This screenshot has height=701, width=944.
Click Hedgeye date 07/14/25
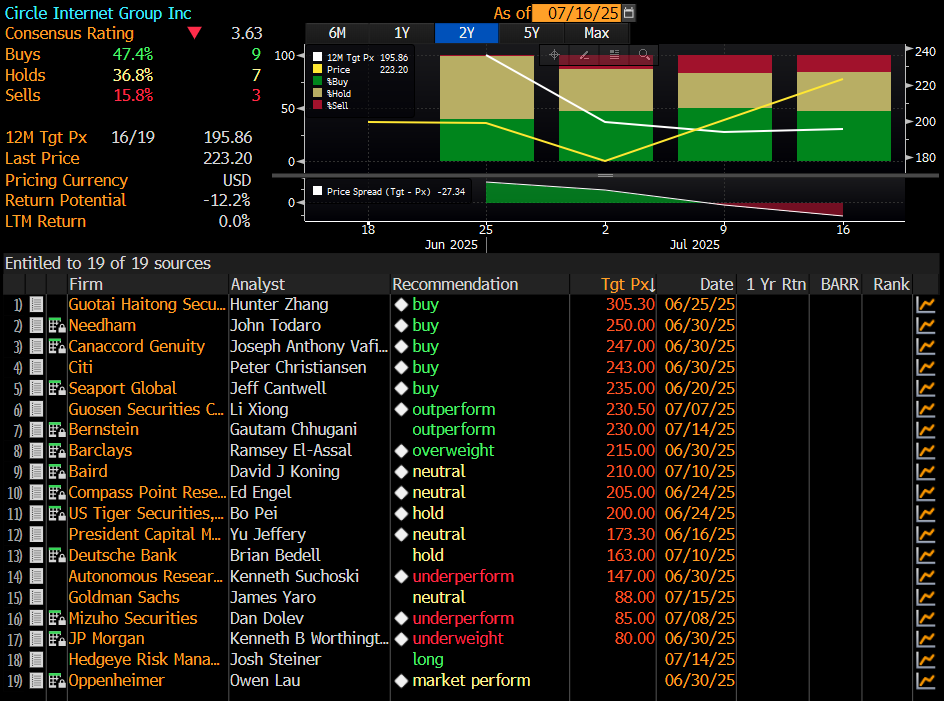click(700, 660)
